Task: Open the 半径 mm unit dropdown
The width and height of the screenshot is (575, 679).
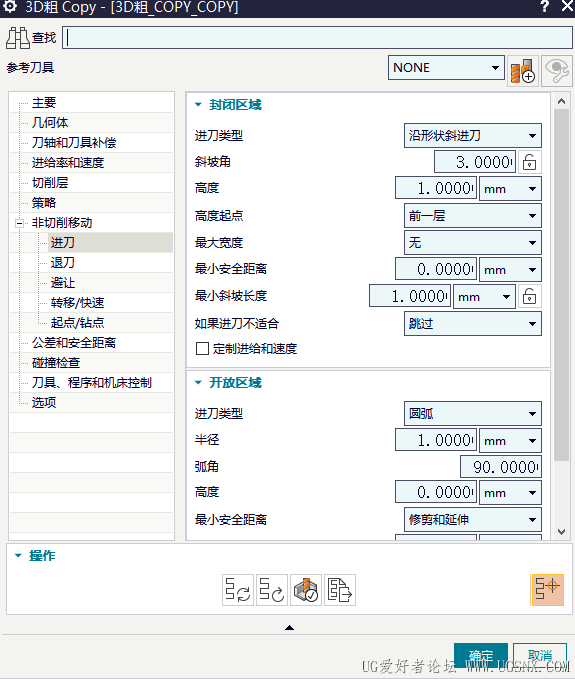Action: pyautogui.click(x=510, y=440)
